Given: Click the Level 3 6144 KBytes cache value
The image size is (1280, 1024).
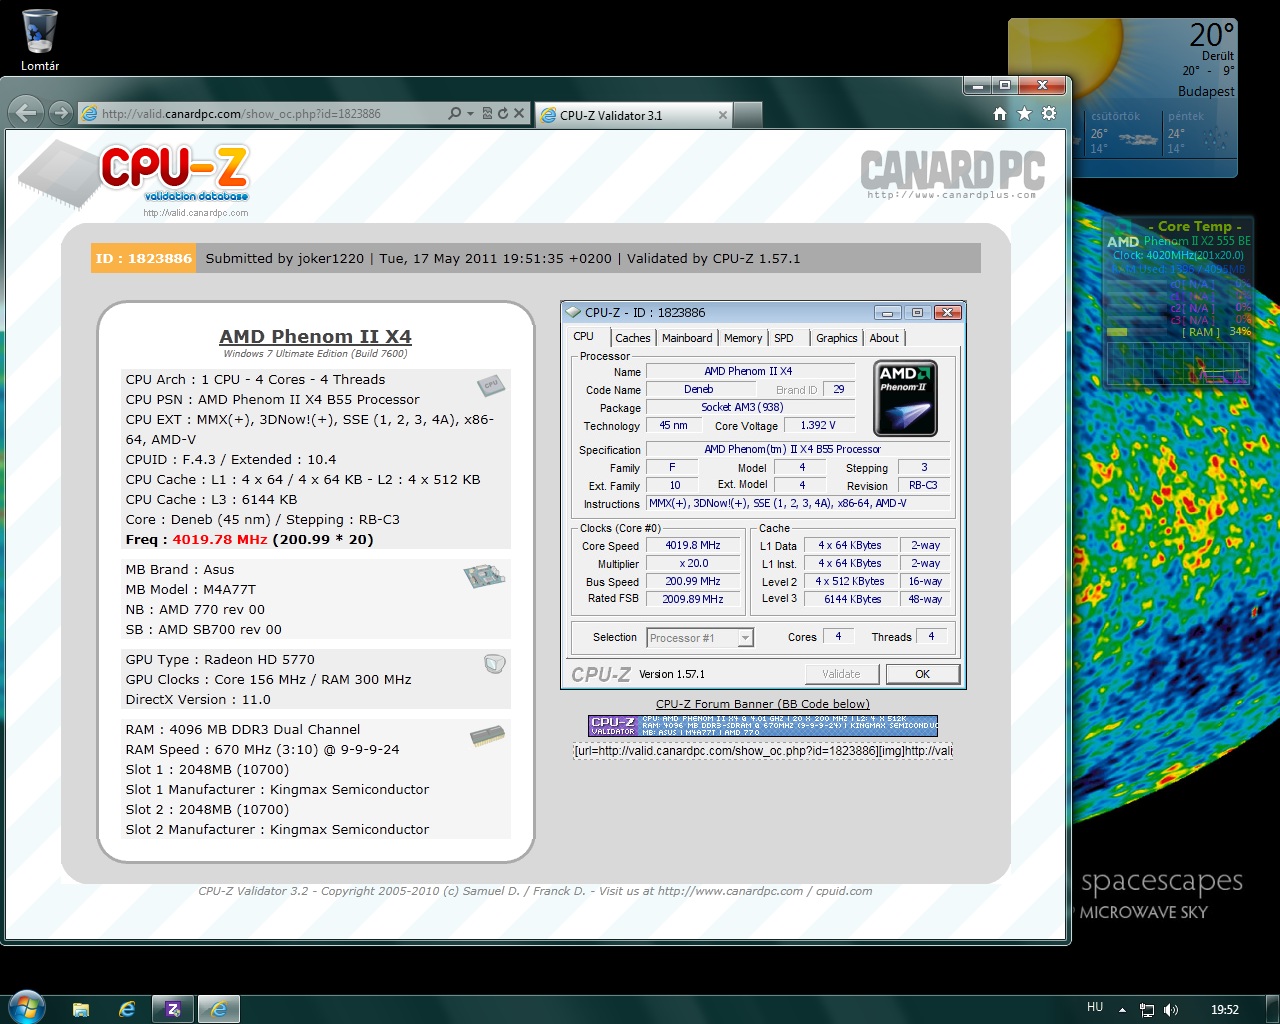Looking at the screenshot, I should pyautogui.click(x=853, y=599).
